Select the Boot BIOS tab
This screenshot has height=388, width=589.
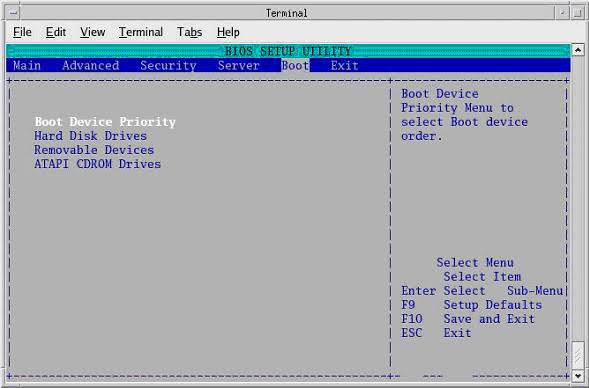(295, 65)
